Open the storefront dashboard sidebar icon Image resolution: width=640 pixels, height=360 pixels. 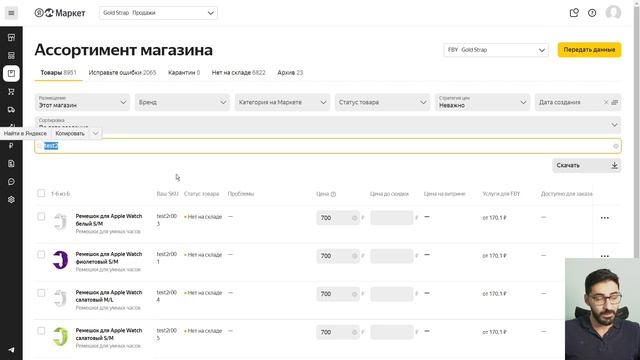pyautogui.click(x=11, y=38)
